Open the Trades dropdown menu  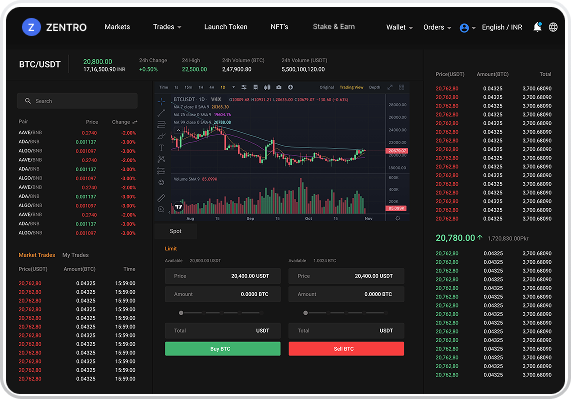[x=167, y=27]
